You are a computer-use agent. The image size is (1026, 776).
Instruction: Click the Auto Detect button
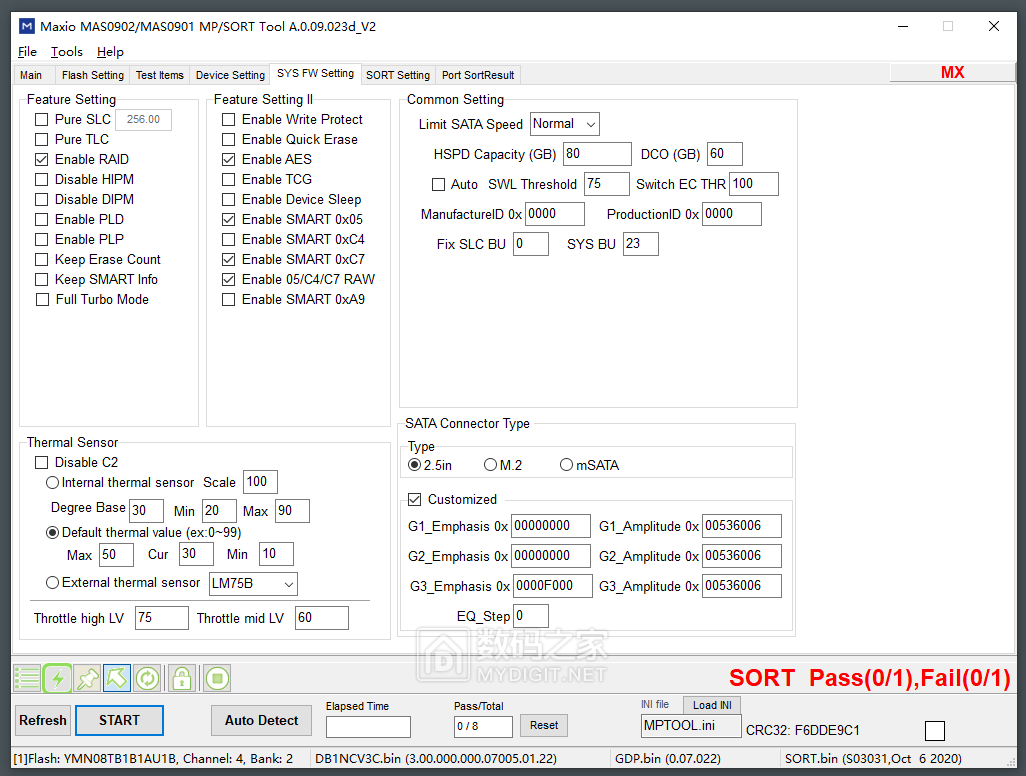[x=261, y=720]
